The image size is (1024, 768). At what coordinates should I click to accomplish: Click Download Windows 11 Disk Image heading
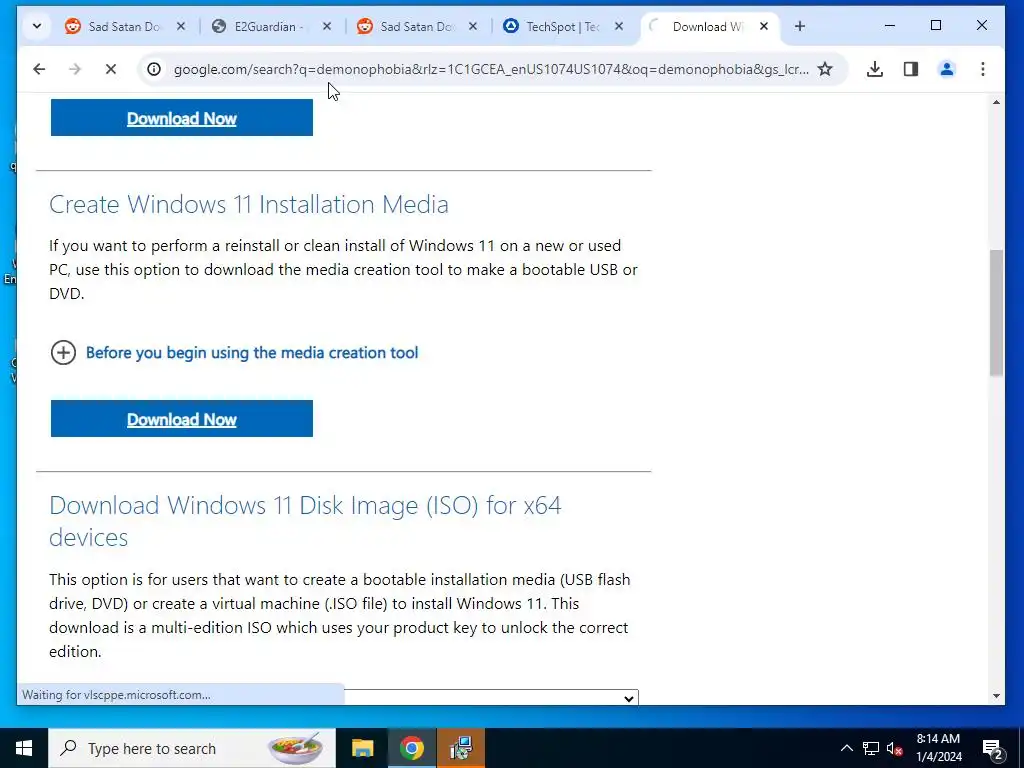click(x=305, y=521)
